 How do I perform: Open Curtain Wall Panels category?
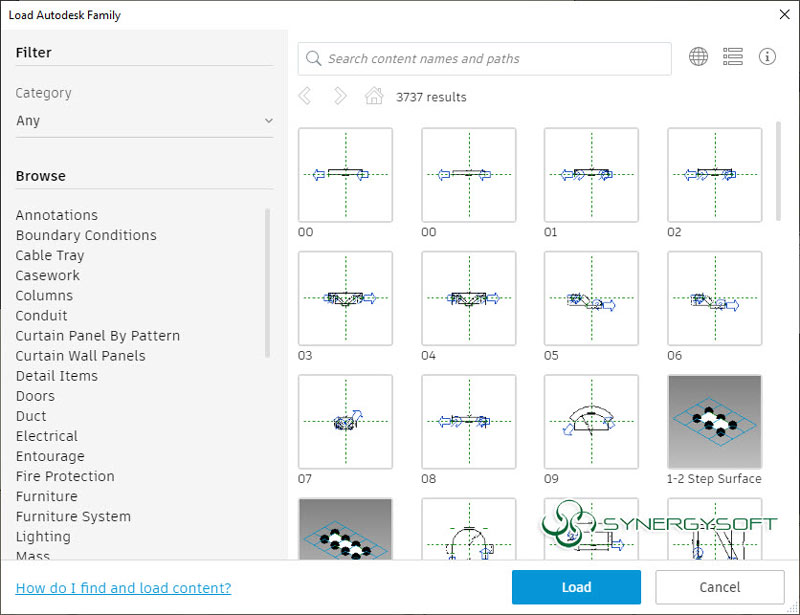(80, 356)
